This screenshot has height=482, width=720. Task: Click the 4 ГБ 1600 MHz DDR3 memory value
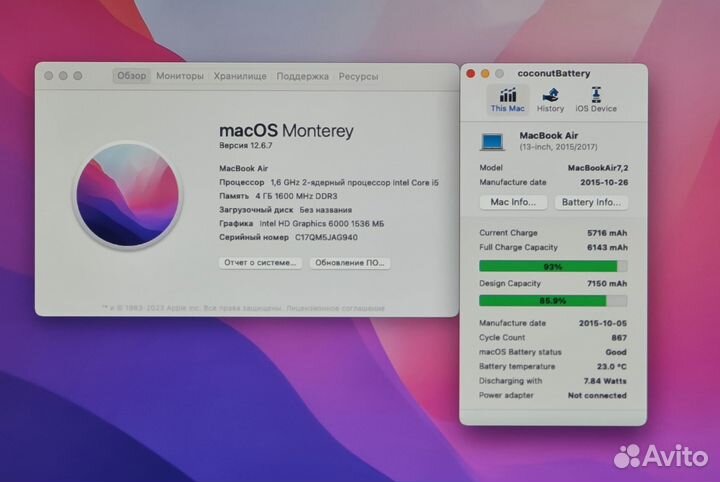(x=296, y=196)
